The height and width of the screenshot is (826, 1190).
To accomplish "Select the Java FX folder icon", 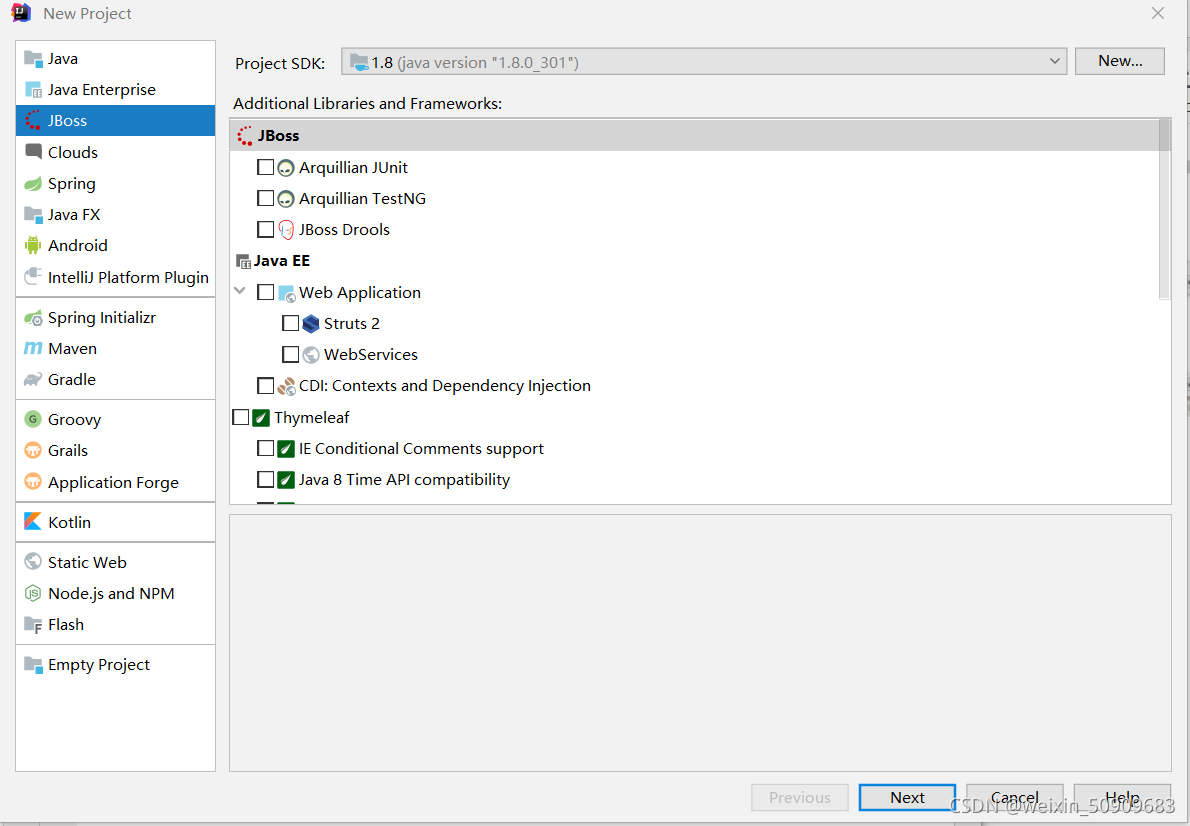I will 33,215.
